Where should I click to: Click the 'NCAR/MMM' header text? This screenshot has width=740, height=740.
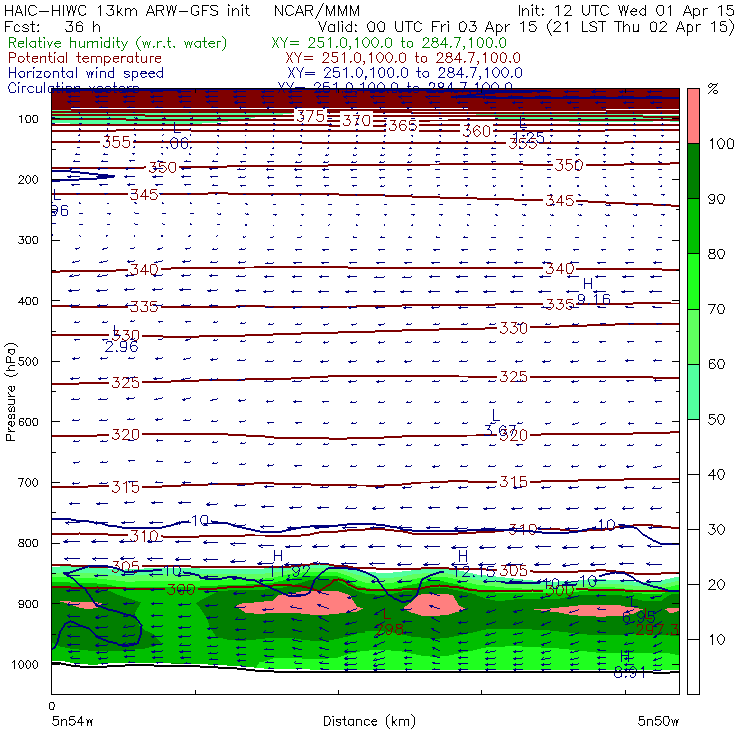click(317, 10)
